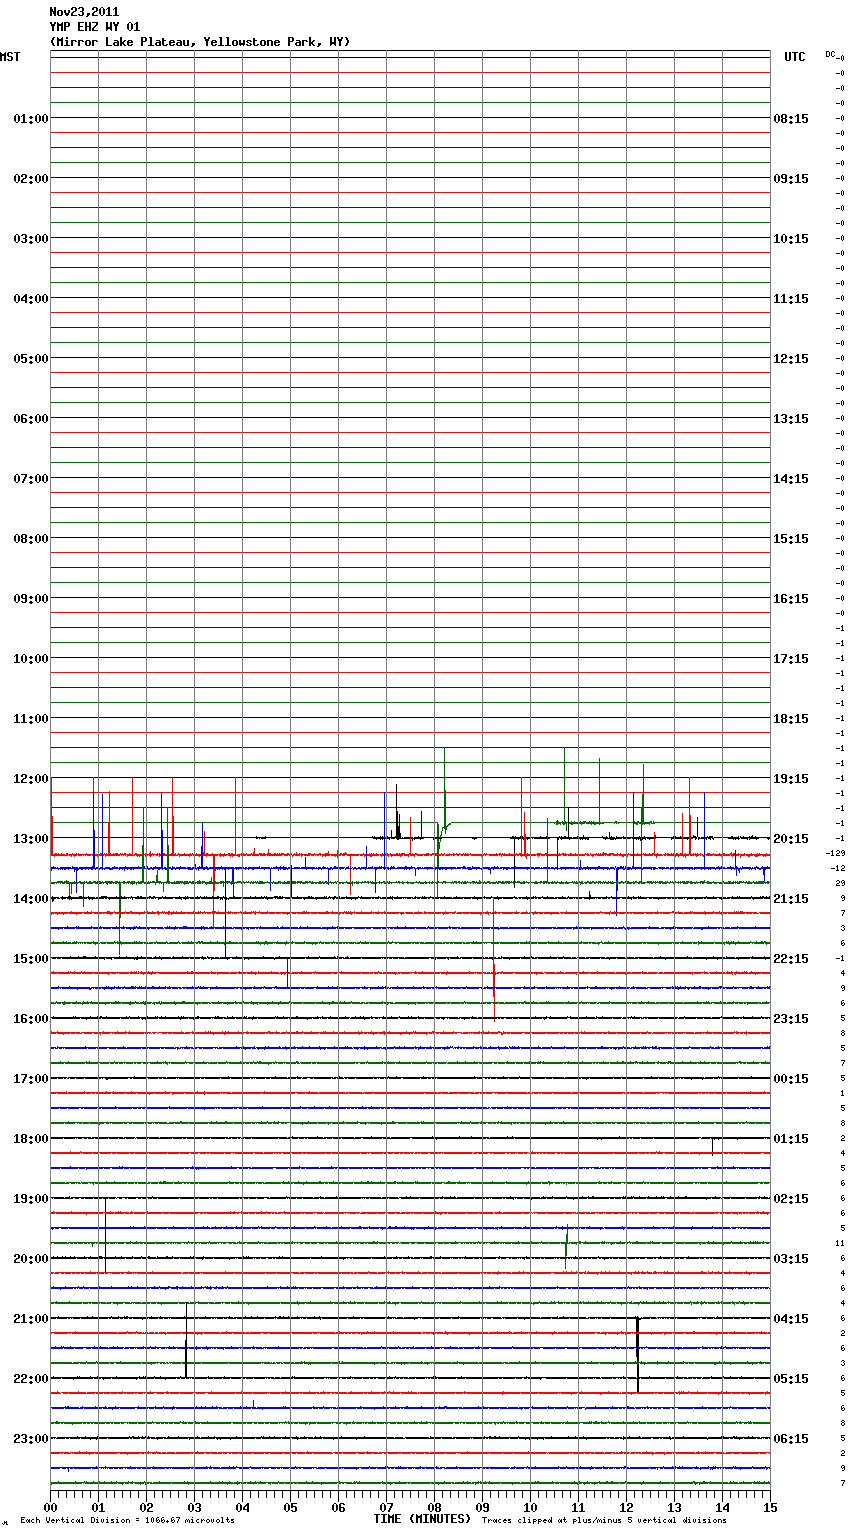Click the UTC time label "21:15"
The width and height of the screenshot is (850, 1534).
tap(791, 899)
